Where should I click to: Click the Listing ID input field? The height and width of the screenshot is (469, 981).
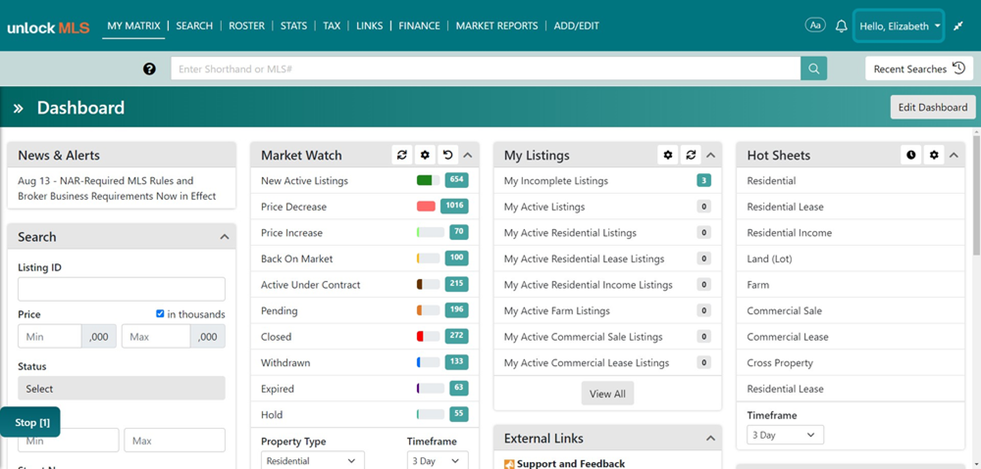tap(121, 290)
